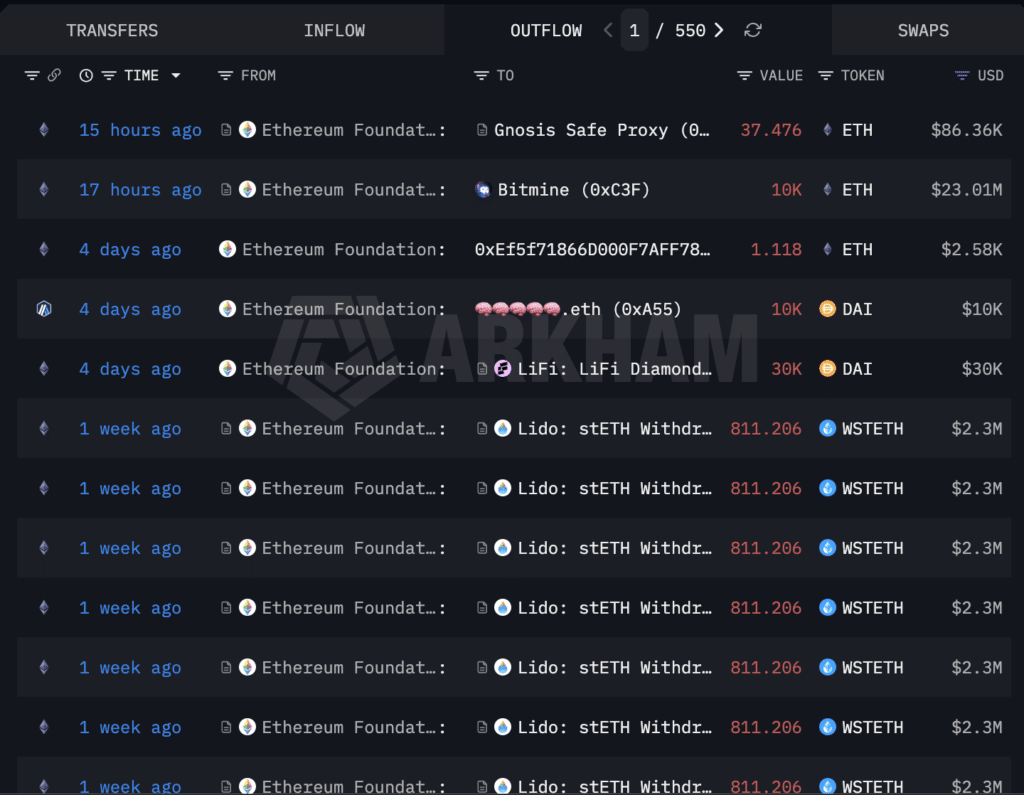Open the 17 hours ago transaction
Screen dimensions: 1024x795
(x=140, y=190)
